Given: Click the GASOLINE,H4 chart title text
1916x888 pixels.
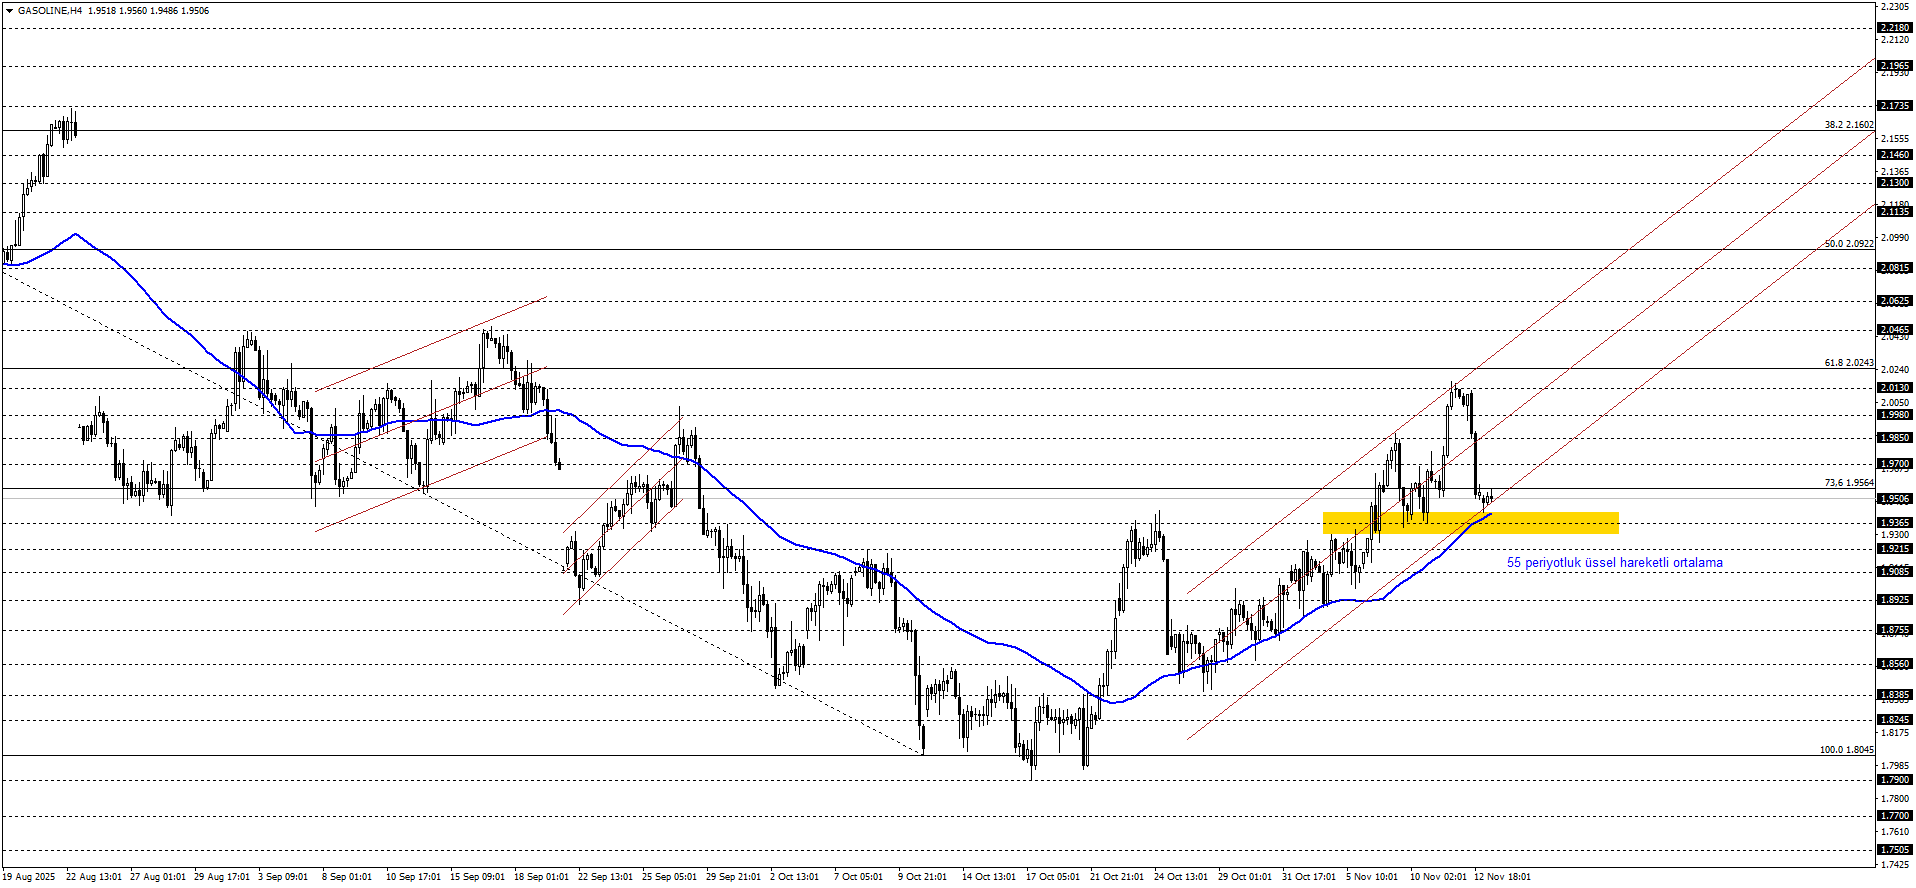Looking at the screenshot, I should pos(50,10).
